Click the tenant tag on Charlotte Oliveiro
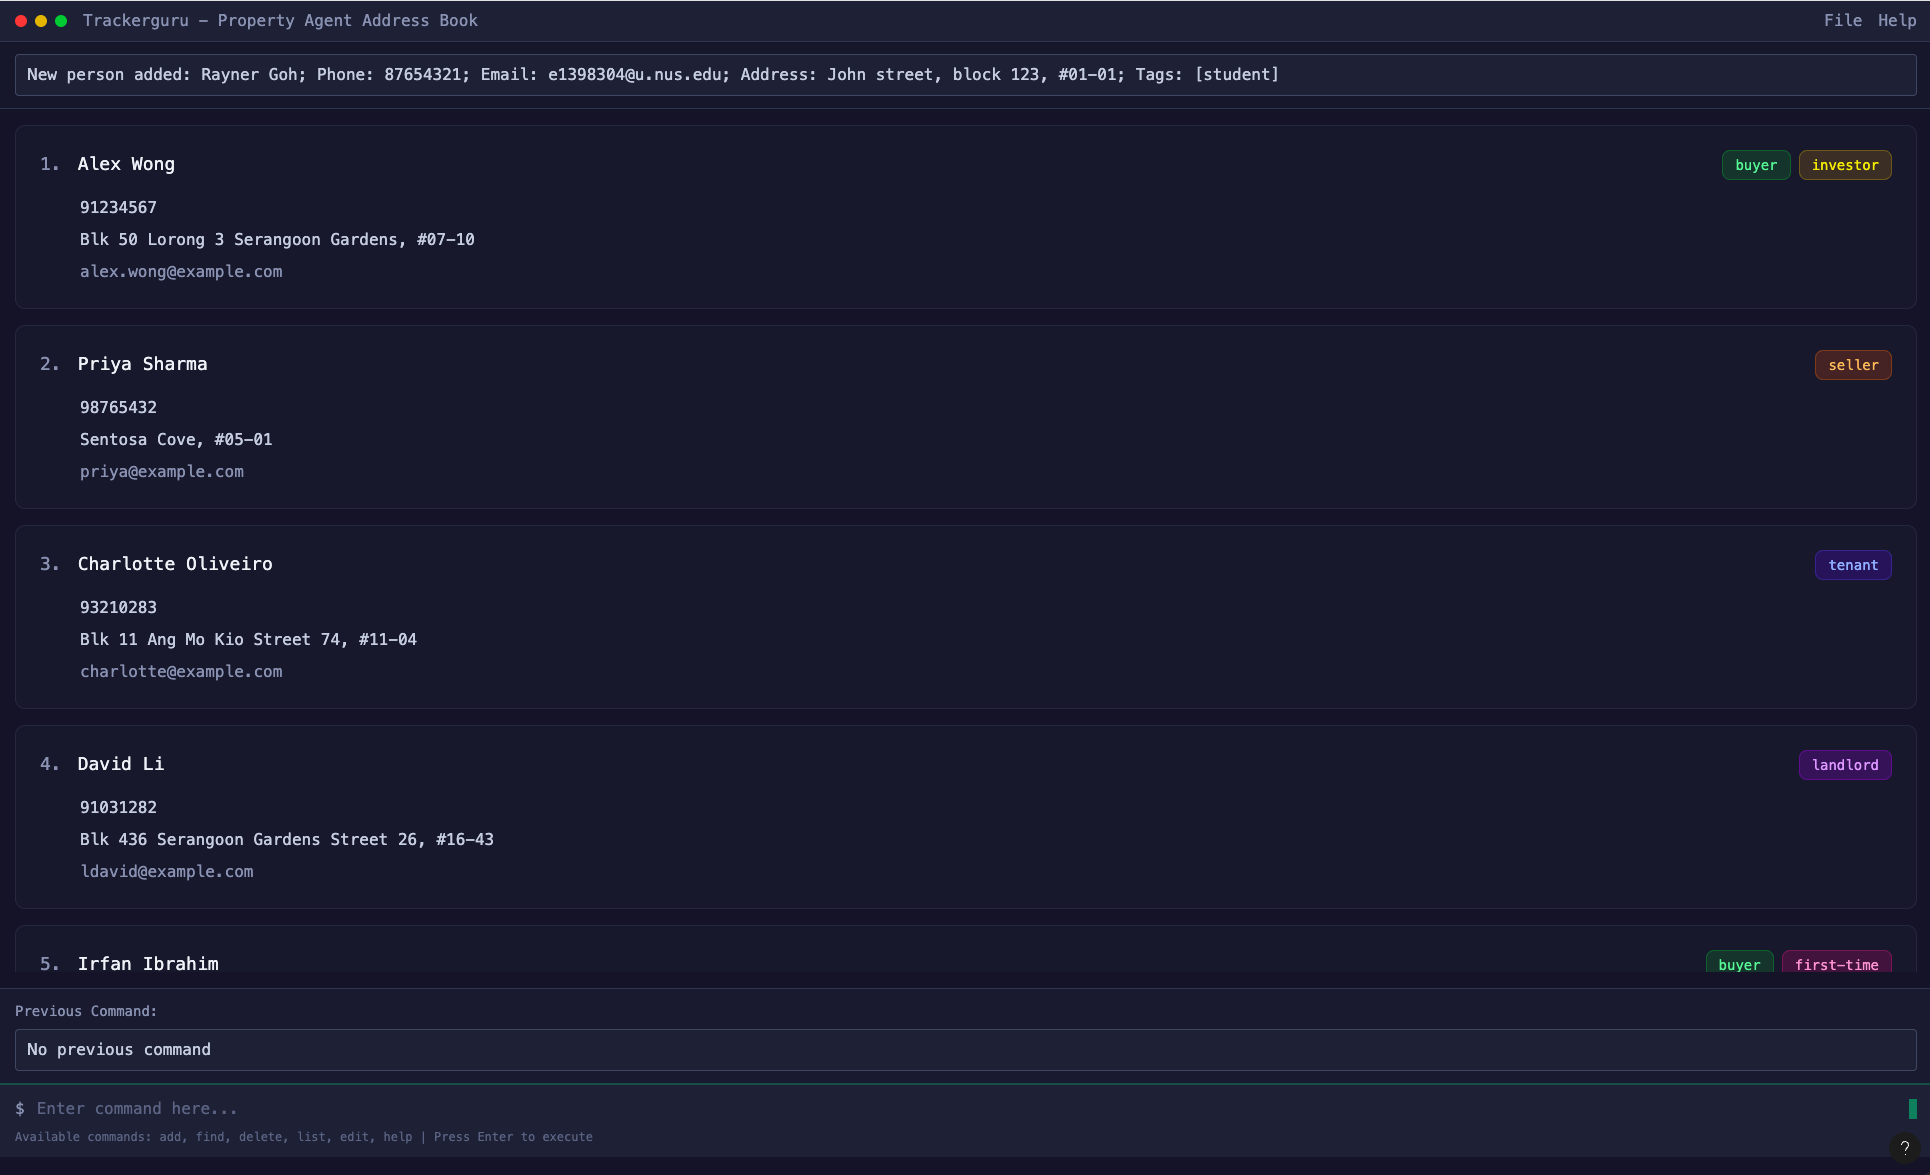 [1852, 565]
